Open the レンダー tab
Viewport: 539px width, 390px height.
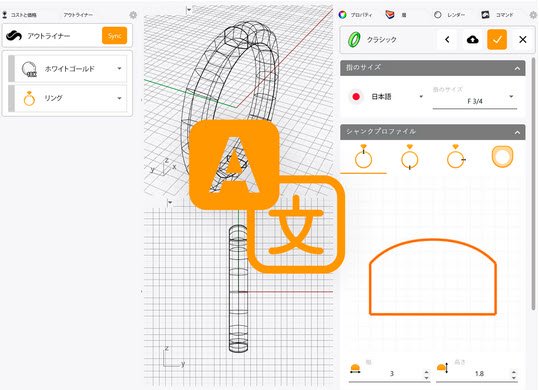(x=450, y=15)
